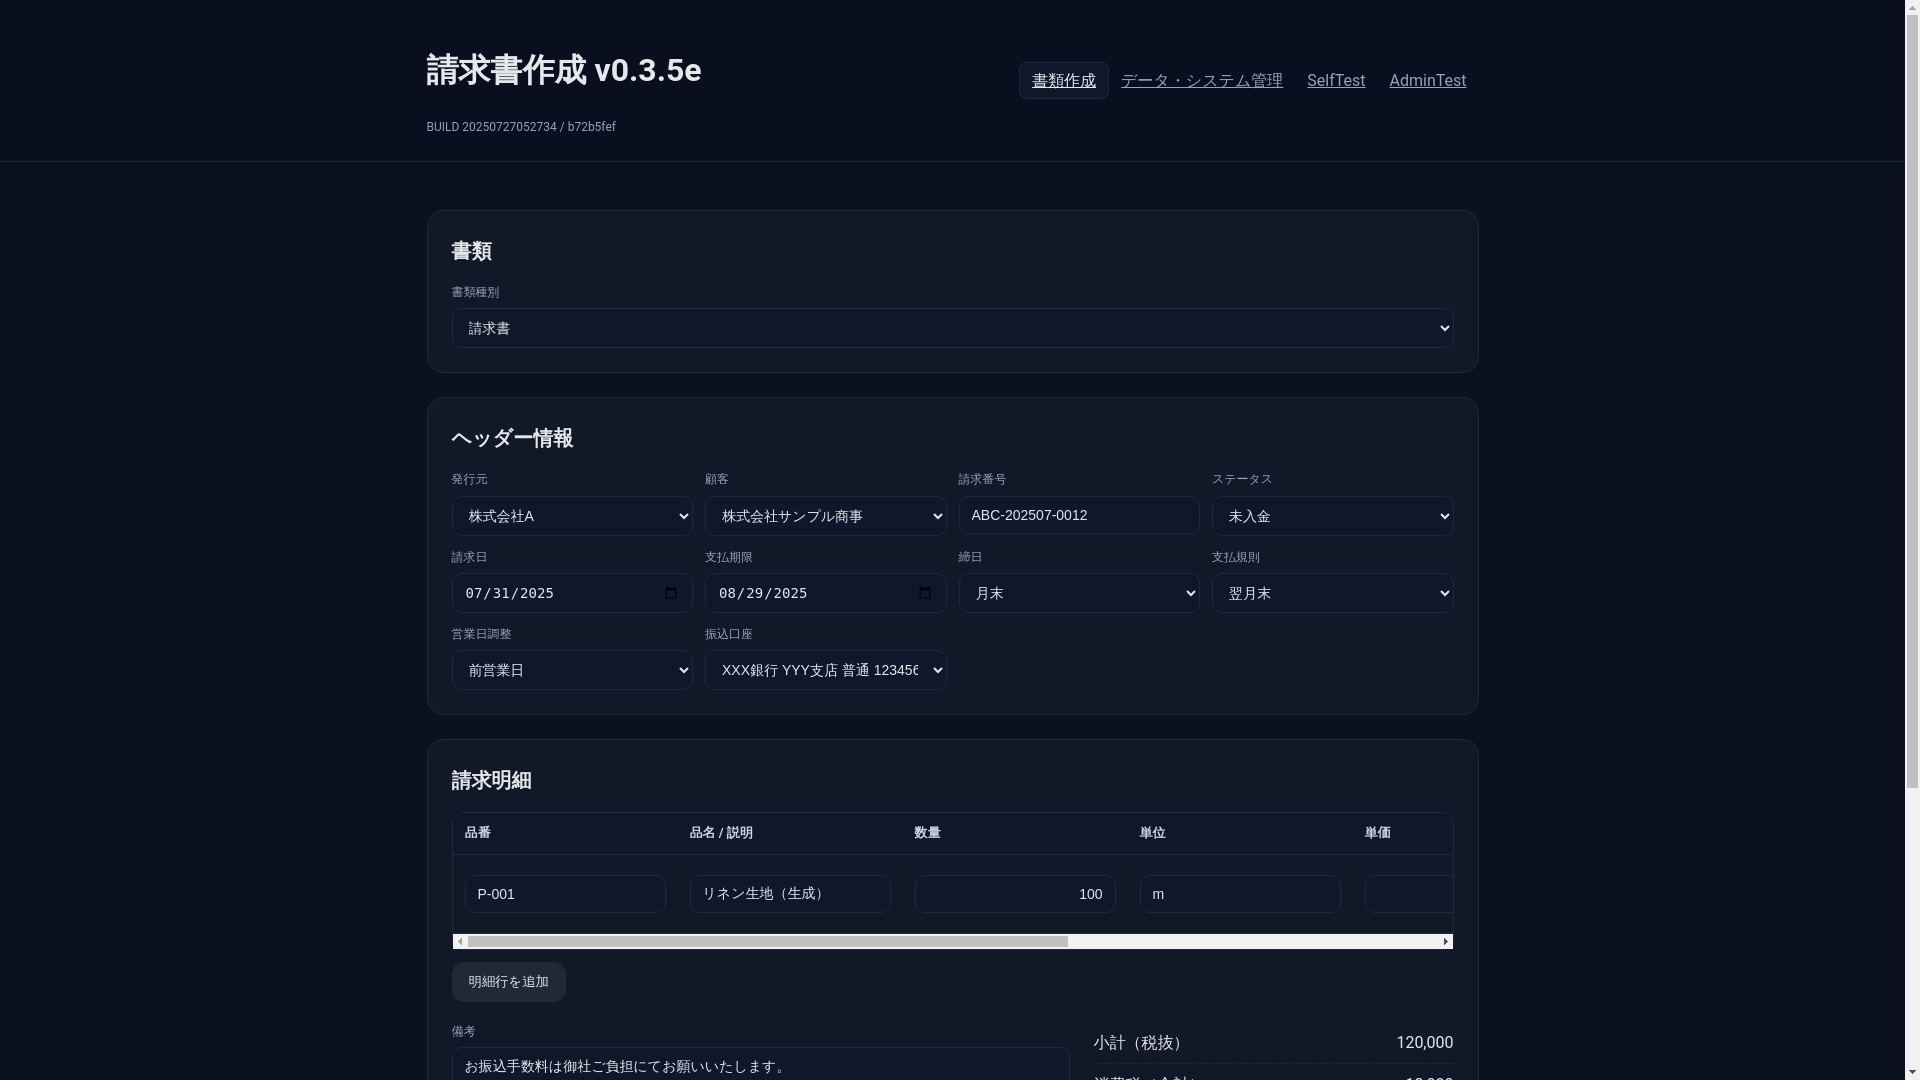Click the 数量 field containing 100
The height and width of the screenshot is (1080, 1920).
1015,894
